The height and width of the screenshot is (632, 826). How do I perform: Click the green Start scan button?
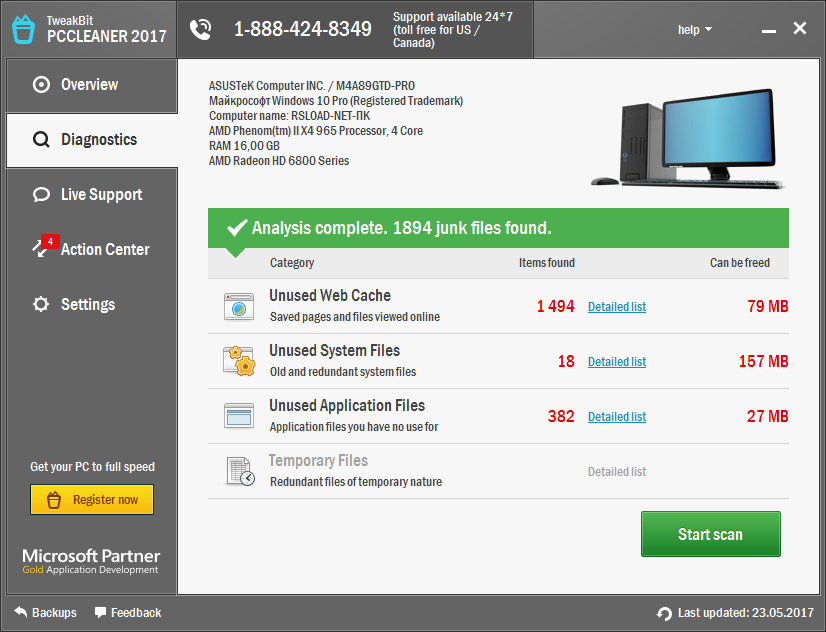coord(711,534)
